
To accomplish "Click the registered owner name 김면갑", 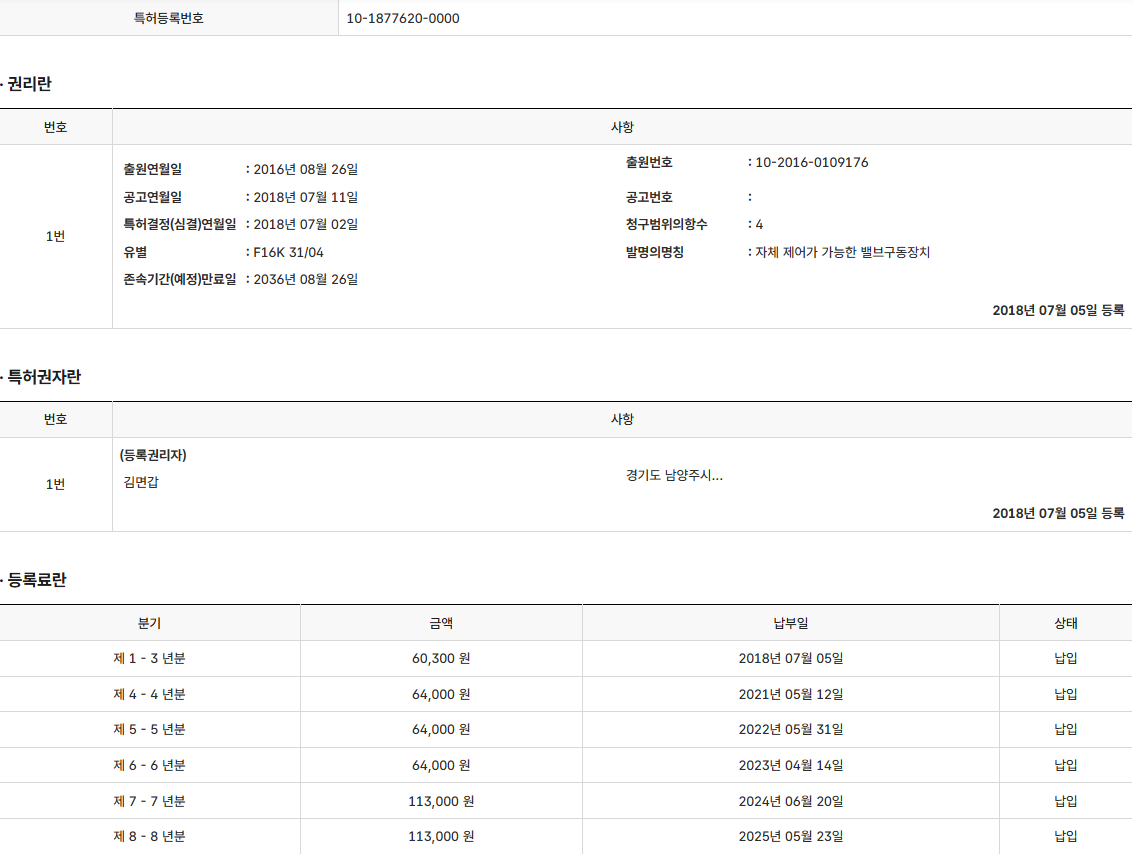I will [x=141, y=482].
